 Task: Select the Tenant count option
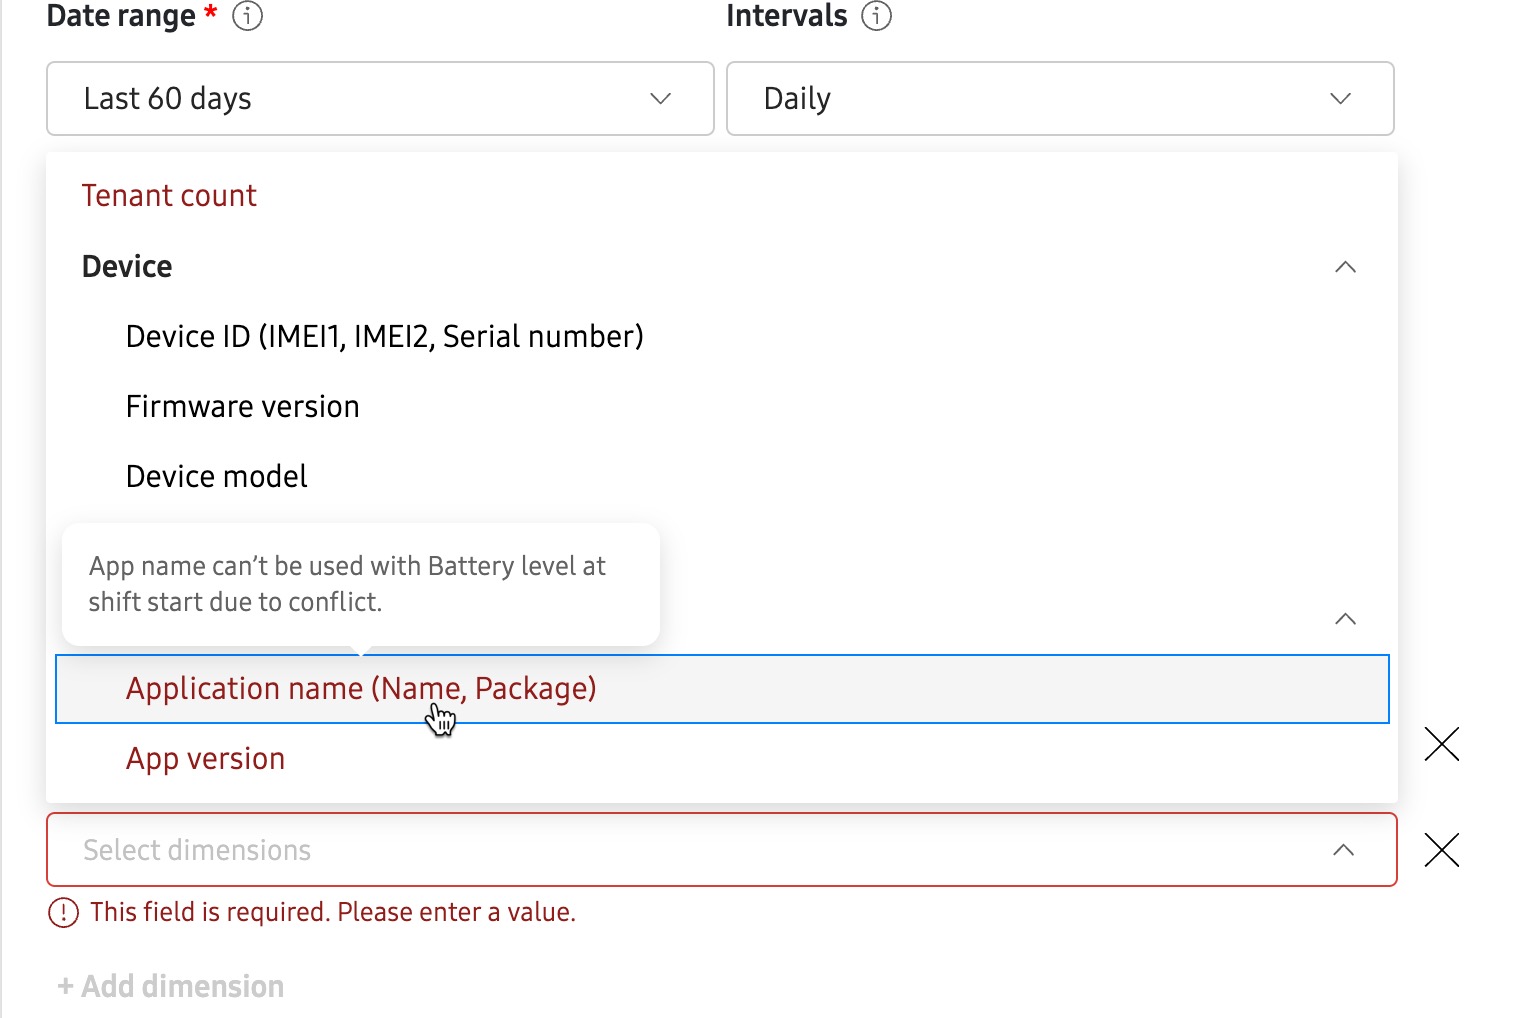point(168,195)
